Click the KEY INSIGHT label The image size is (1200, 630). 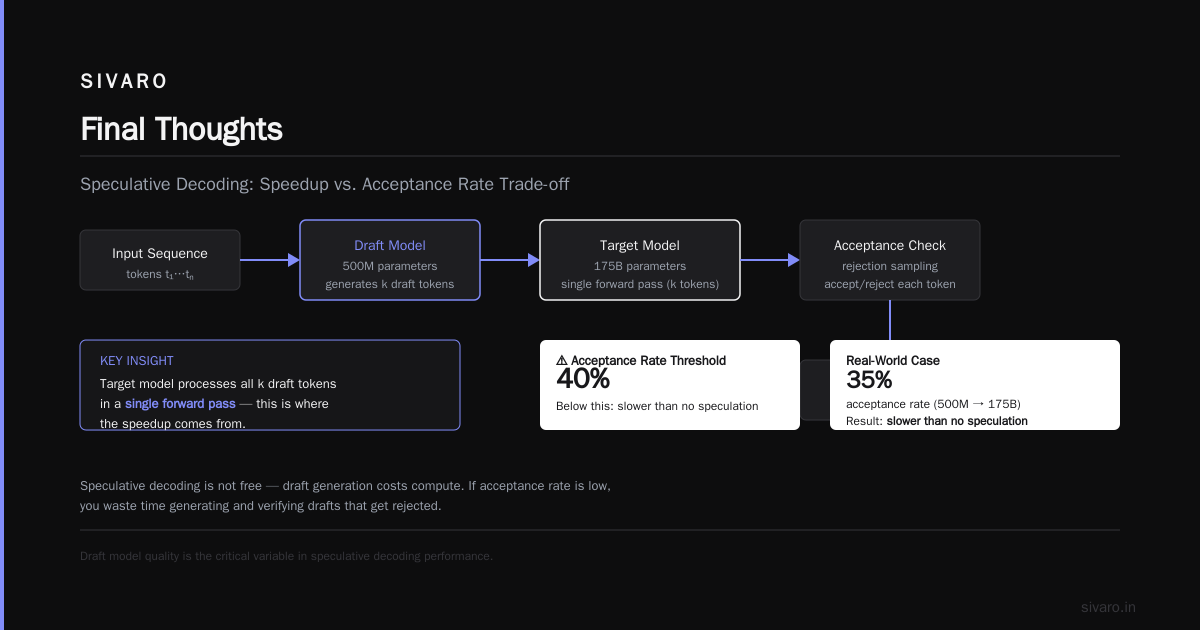pyautogui.click(x=137, y=361)
